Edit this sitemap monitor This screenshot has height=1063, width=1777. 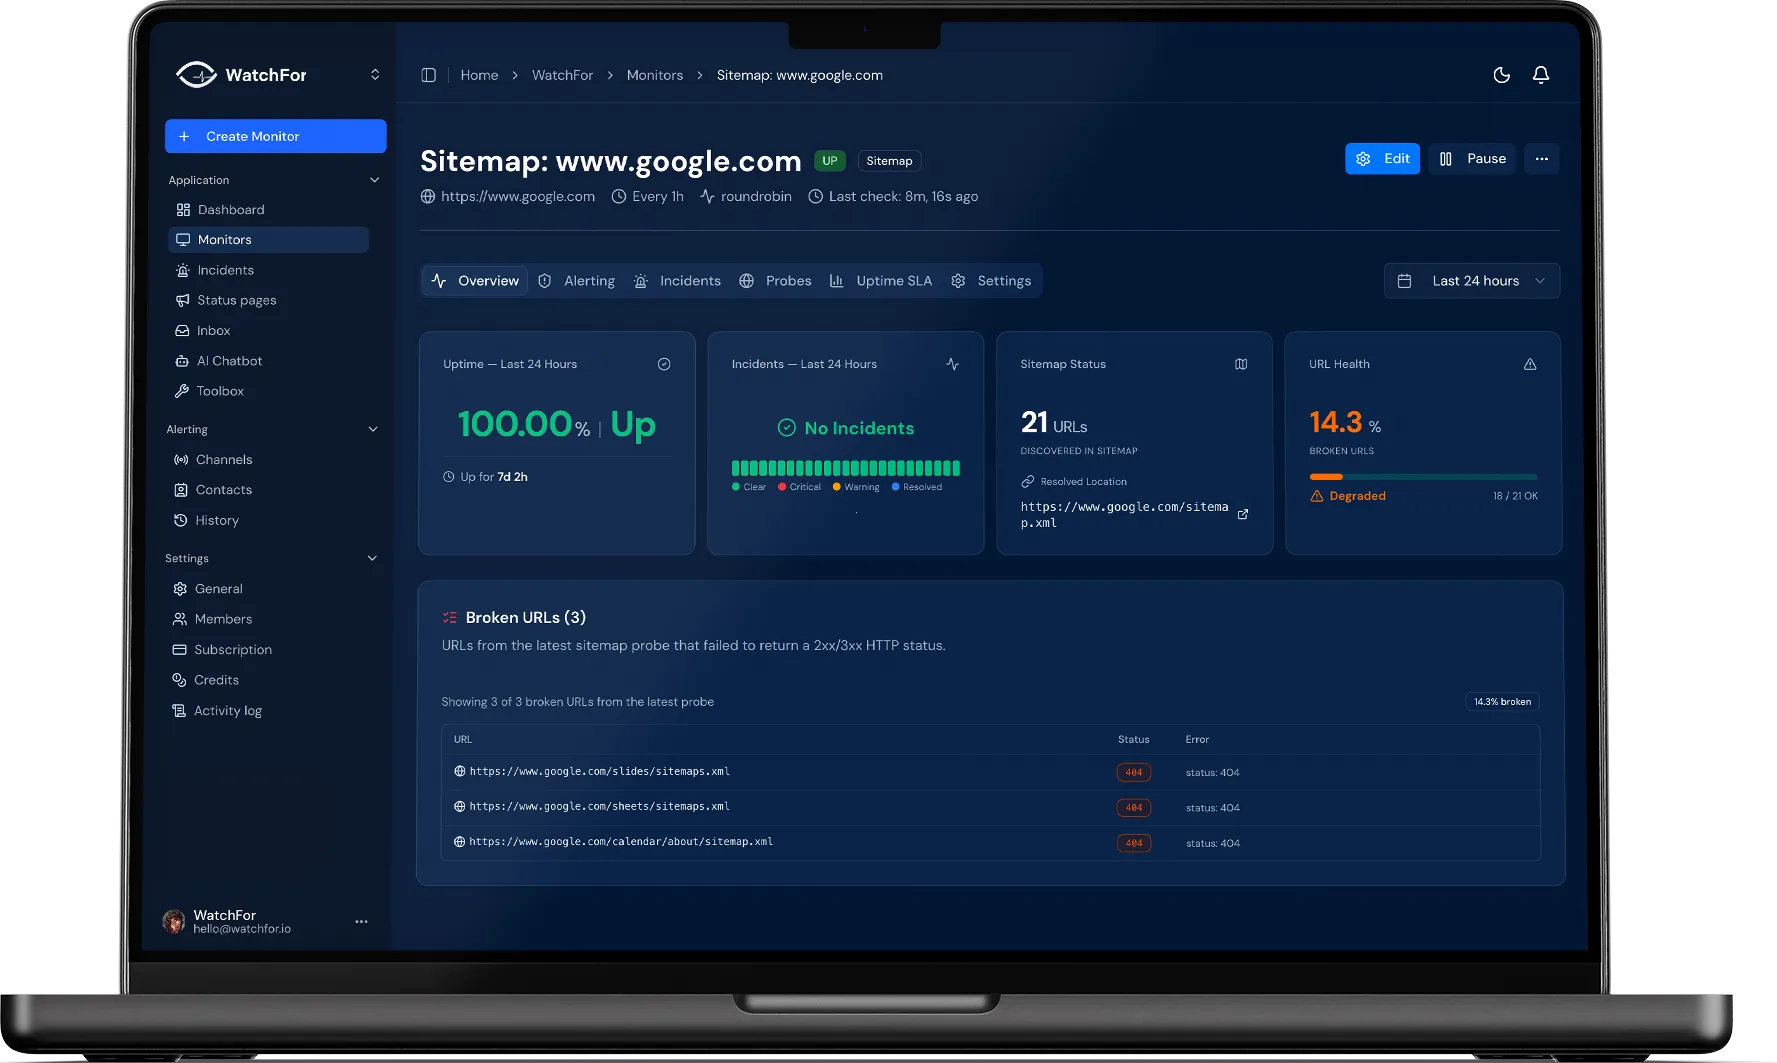click(x=1382, y=159)
